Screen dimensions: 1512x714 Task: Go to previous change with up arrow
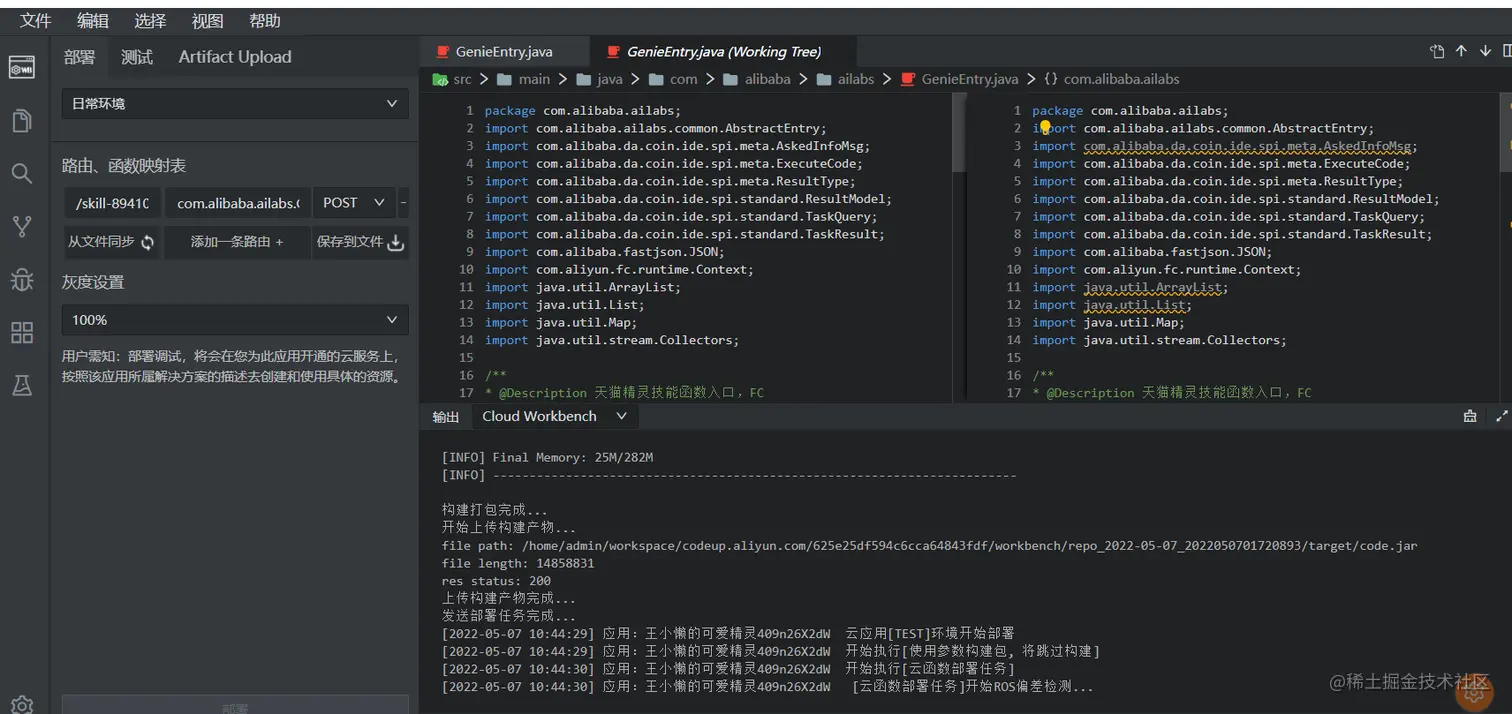(x=1461, y=52)
